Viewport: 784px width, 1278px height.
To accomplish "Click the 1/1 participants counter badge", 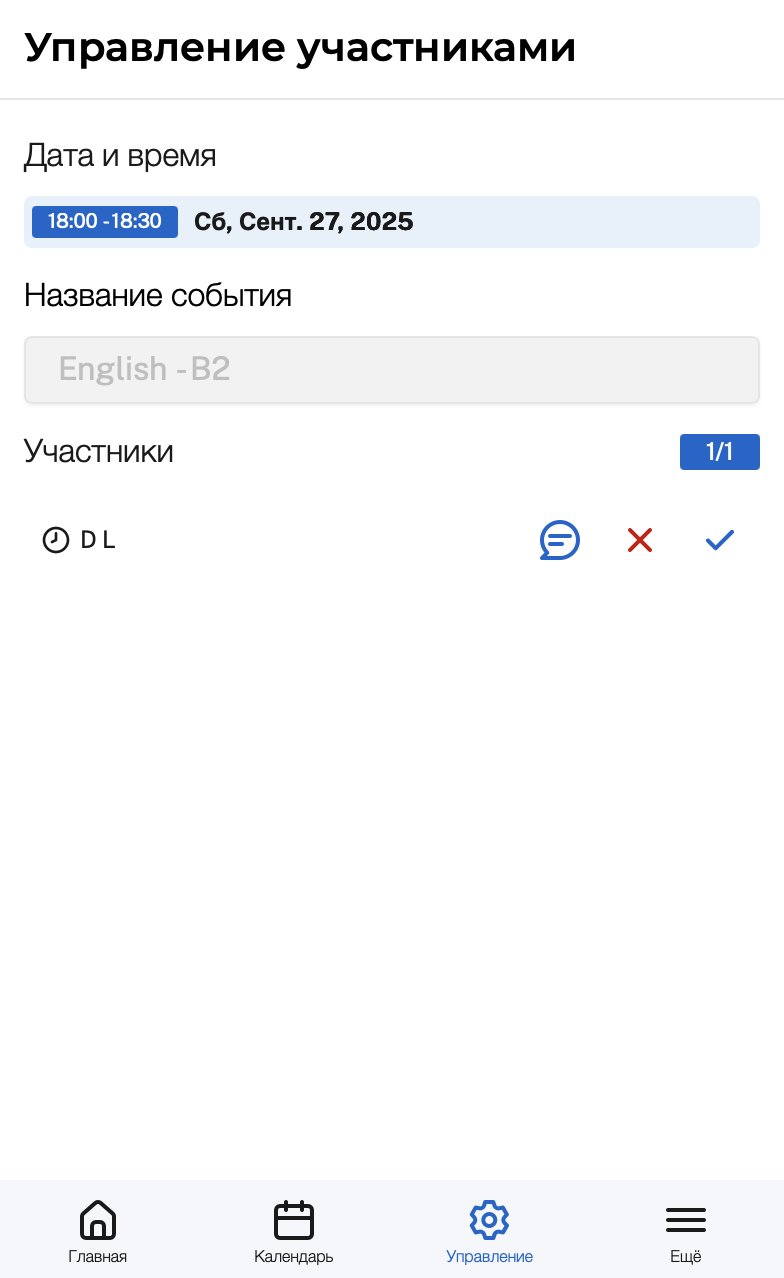I will click(x=719, y=452).
